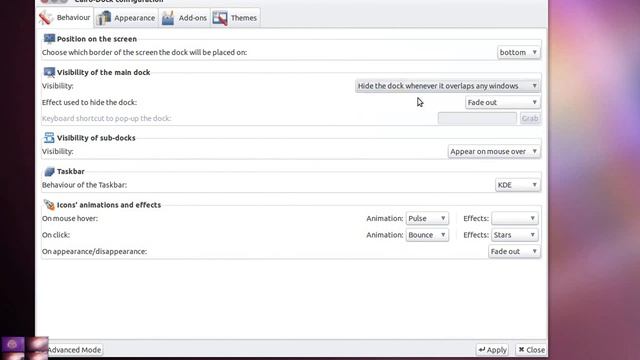
Task: Click the Add-ons tab icon
Action: tap(168, 18)
